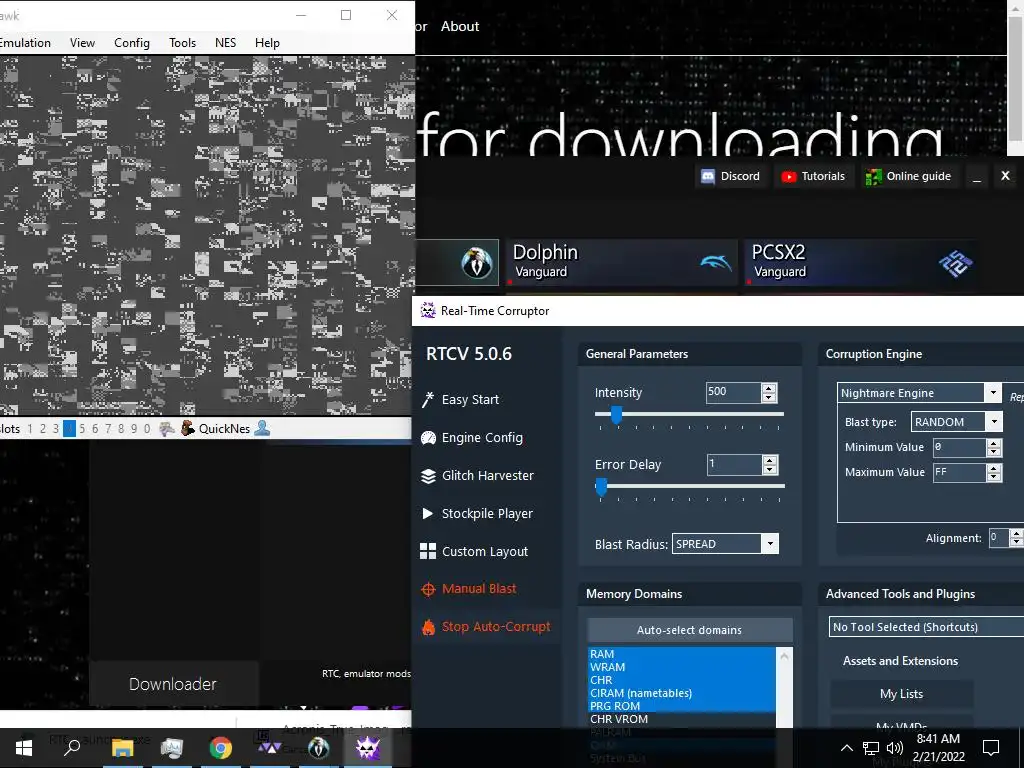The height and width of the screenshot is (768, 1024).
Task: Click the Real-Time Corruptor title icon
Action: coord(428,310)
